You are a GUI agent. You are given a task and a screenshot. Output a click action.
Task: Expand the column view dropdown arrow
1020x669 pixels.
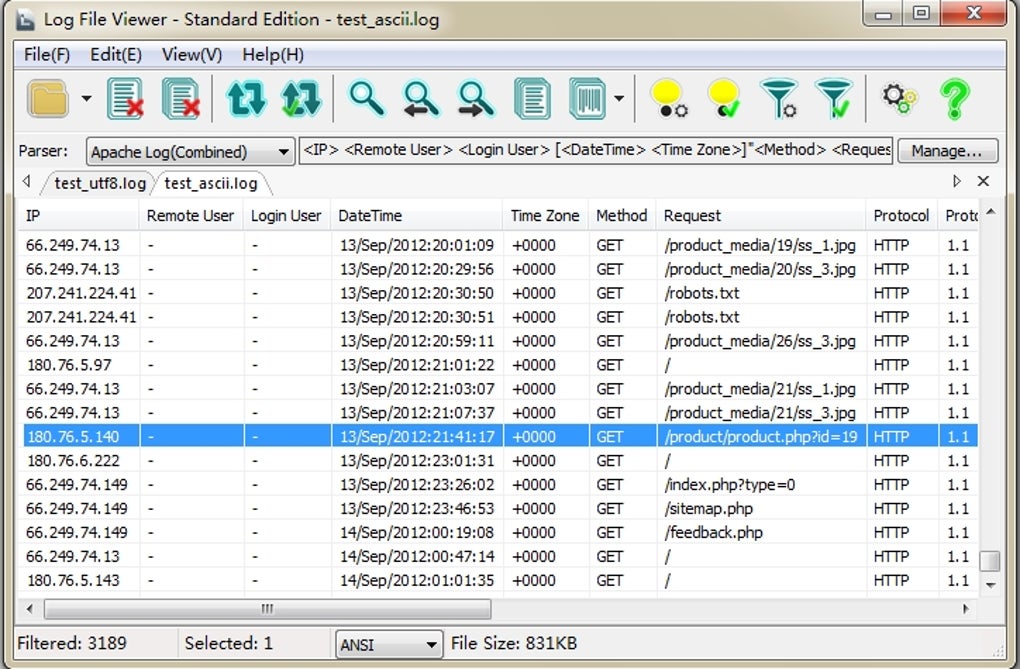point(619,99)
